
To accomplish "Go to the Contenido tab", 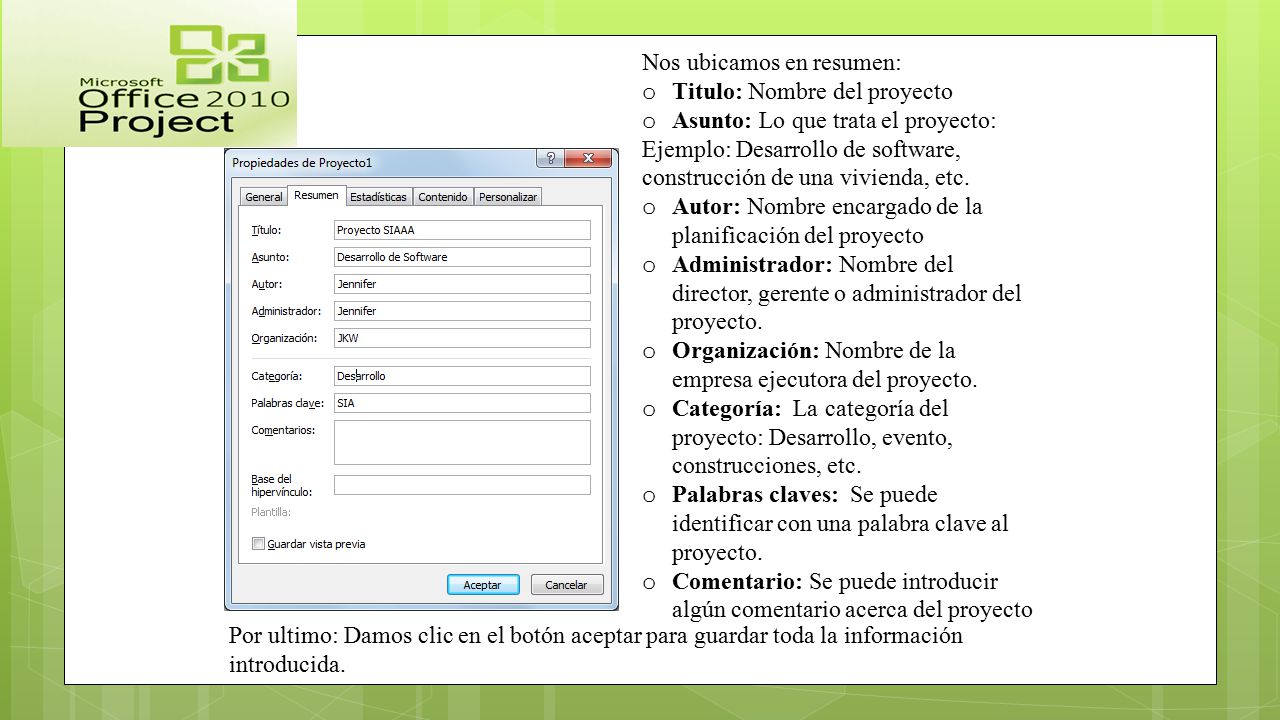I will pos(443,197).
